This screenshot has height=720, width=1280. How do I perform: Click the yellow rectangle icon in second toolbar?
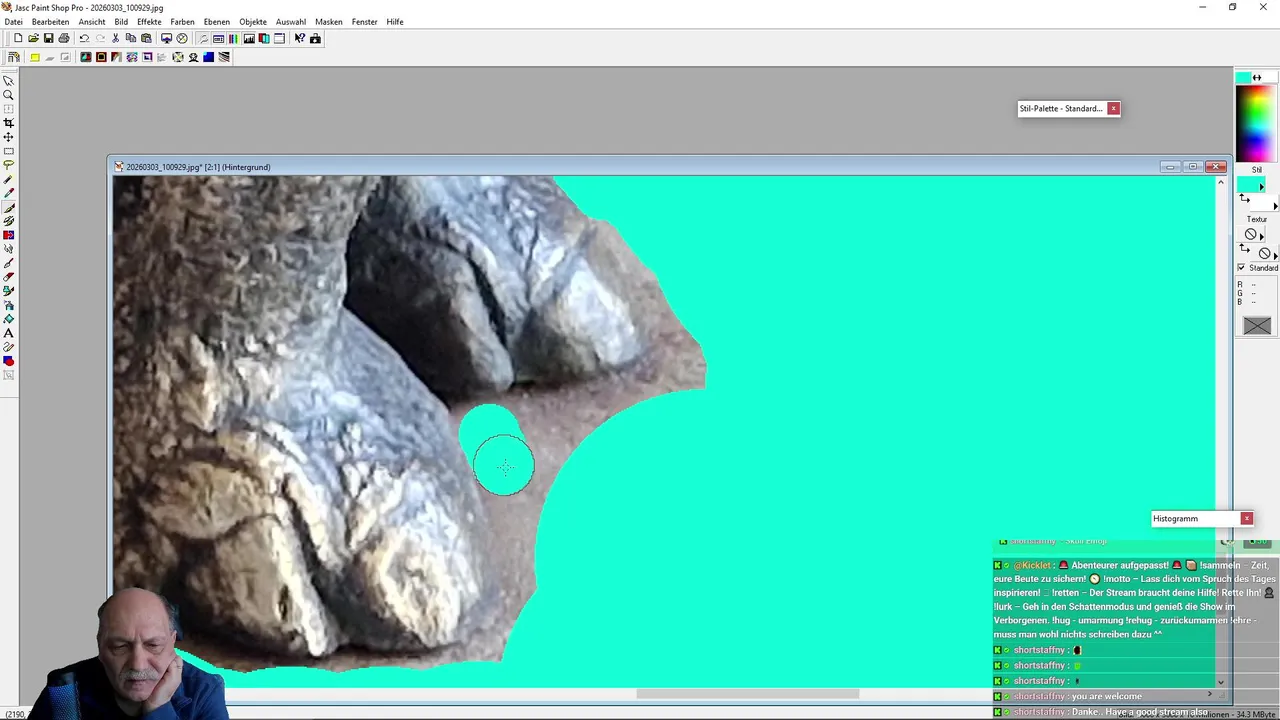tap(35, 57)
